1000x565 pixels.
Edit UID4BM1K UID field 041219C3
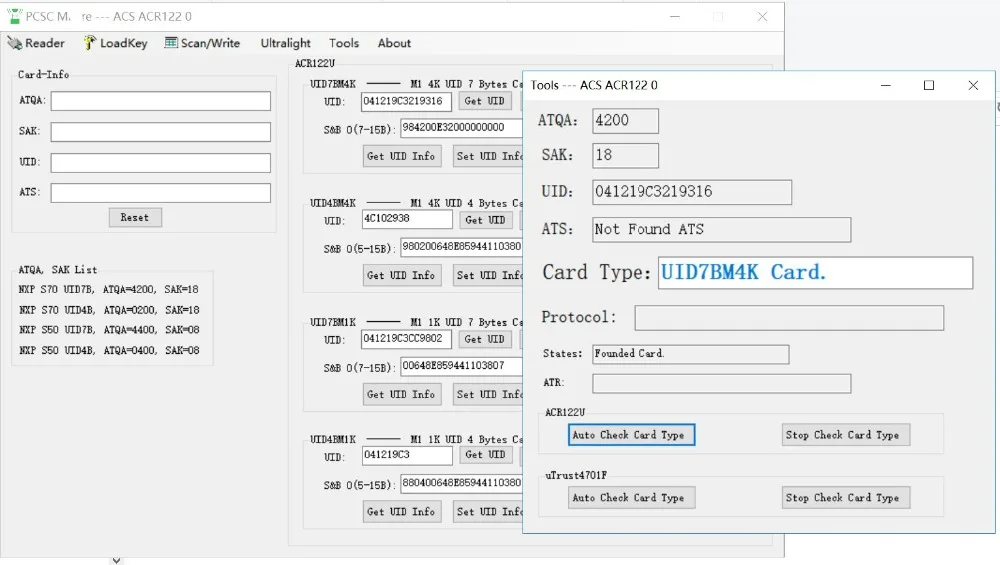point(407,455)
